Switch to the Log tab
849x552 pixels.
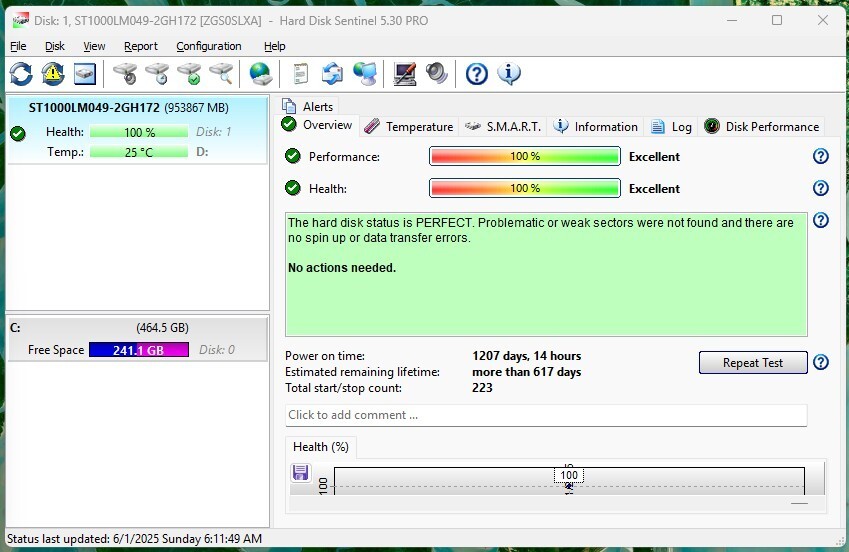[x=671, y=127]
